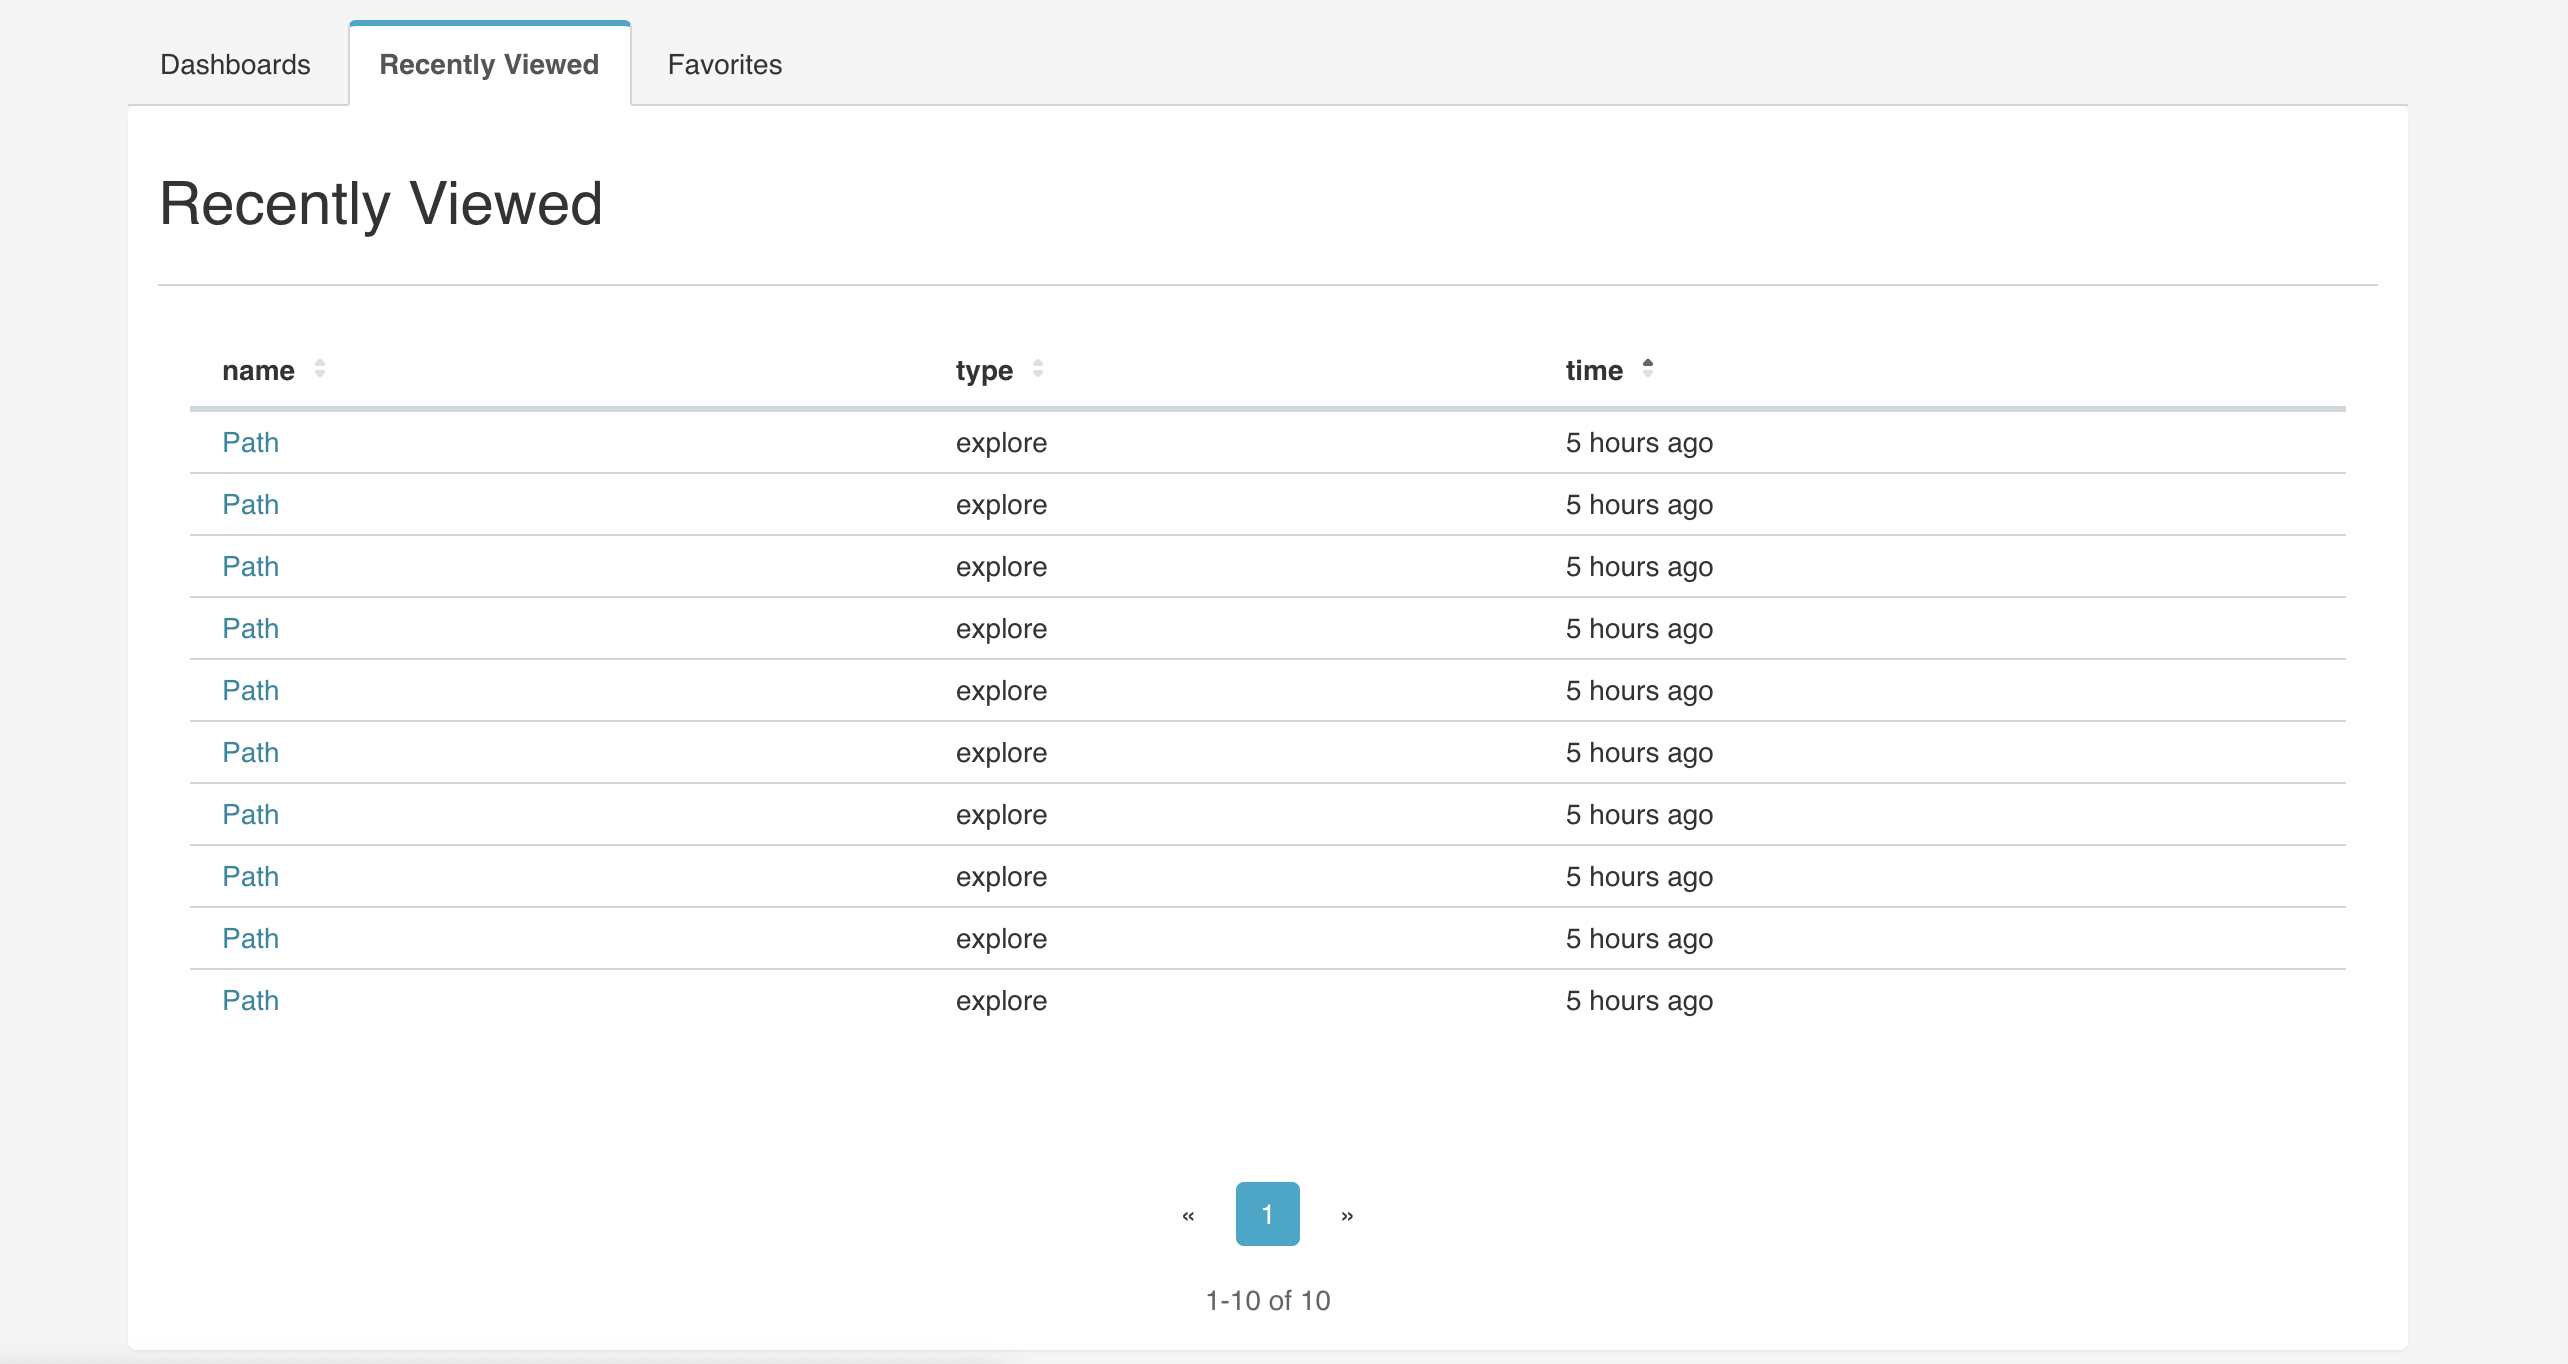Image resolution: width=2568 pixels, height=1364 pixels.
Task: Go to previous page with « arrow
Action: click(1188, 1215)
